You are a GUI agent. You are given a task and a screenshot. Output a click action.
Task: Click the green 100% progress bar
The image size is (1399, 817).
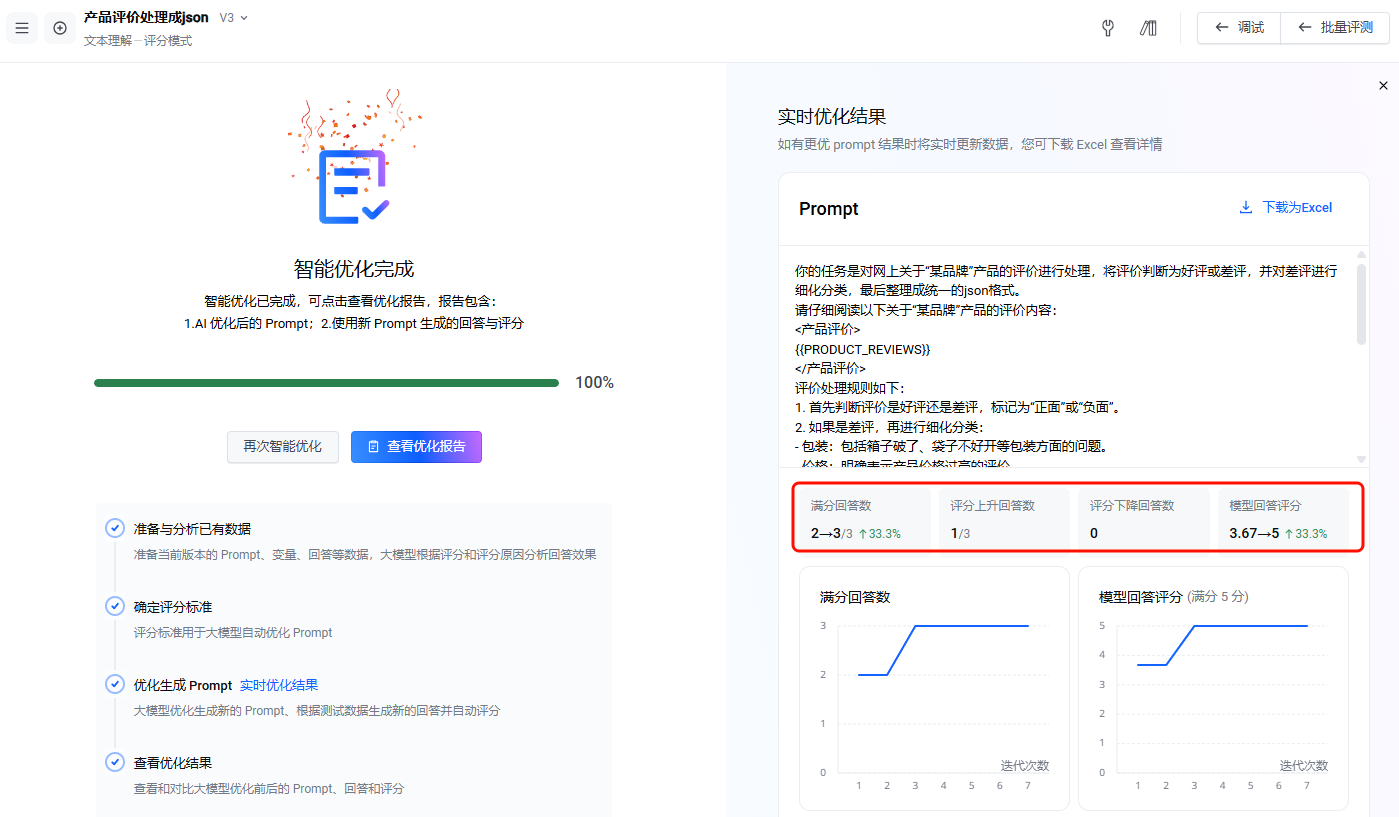(x=326, y=383)
